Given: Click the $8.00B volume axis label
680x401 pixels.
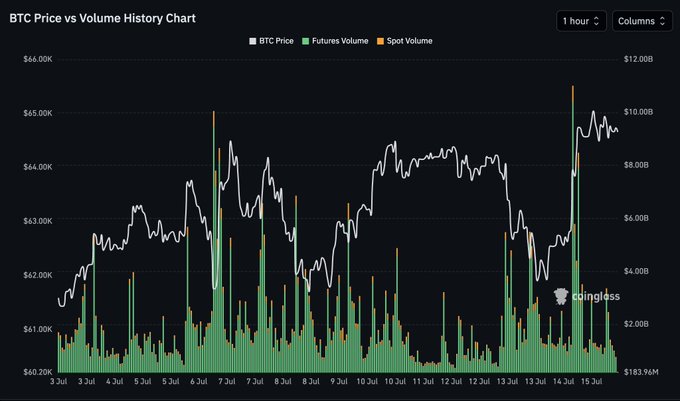Looking at the screenshot, I should (x=636, y=165).
